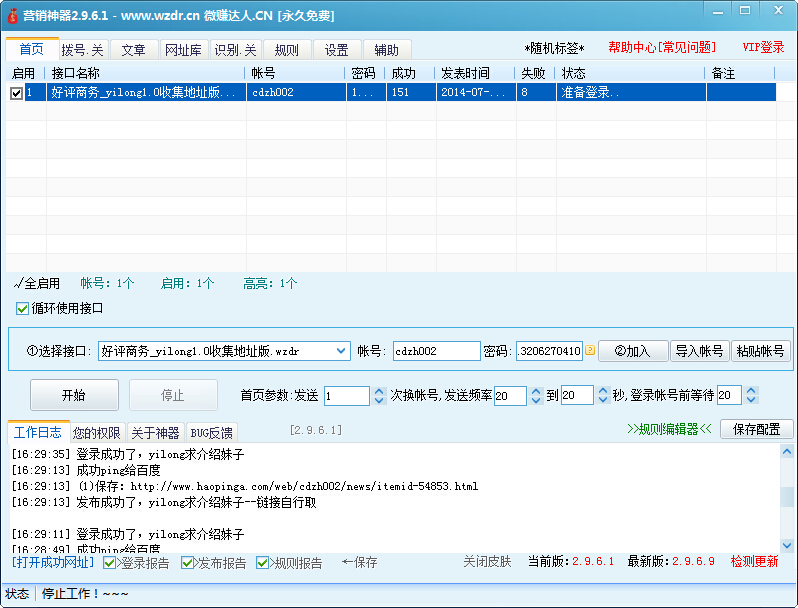Click the *随机标签* label
Screen dimensions: 798x608
(x=554, y=48)
